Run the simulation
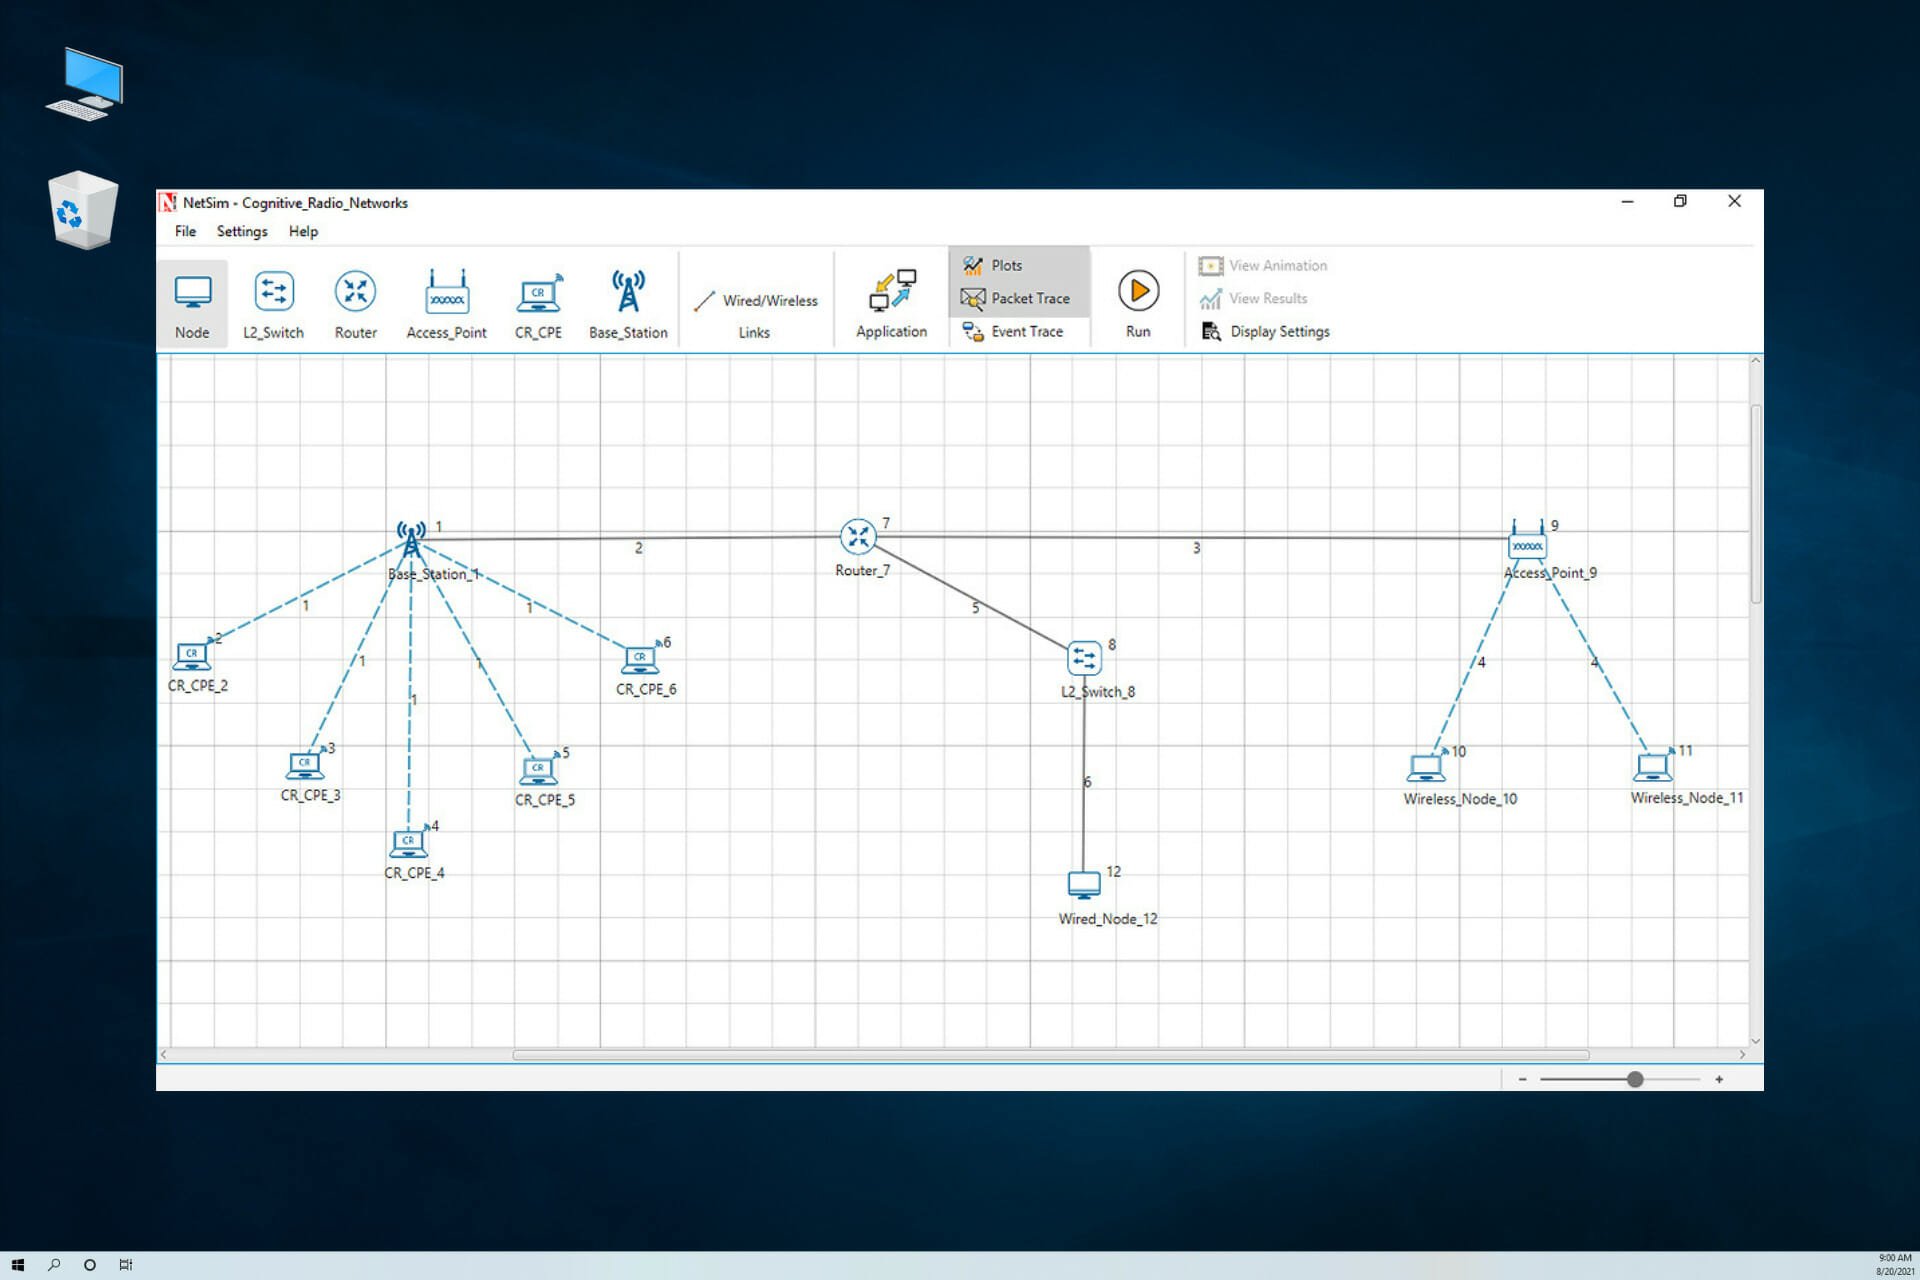The height and width of the screenshot is (1280, 1920). (1138, 304)
